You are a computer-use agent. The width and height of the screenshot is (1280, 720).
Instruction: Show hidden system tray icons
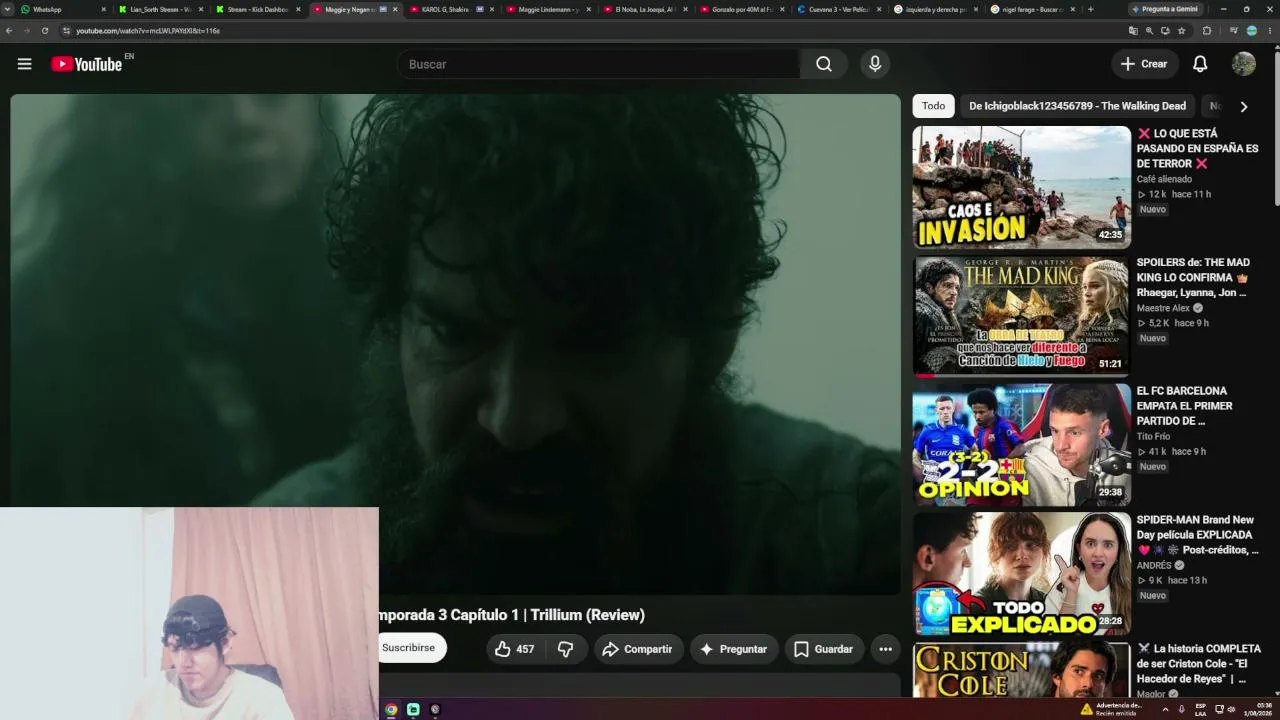(x=1165, y=709)
